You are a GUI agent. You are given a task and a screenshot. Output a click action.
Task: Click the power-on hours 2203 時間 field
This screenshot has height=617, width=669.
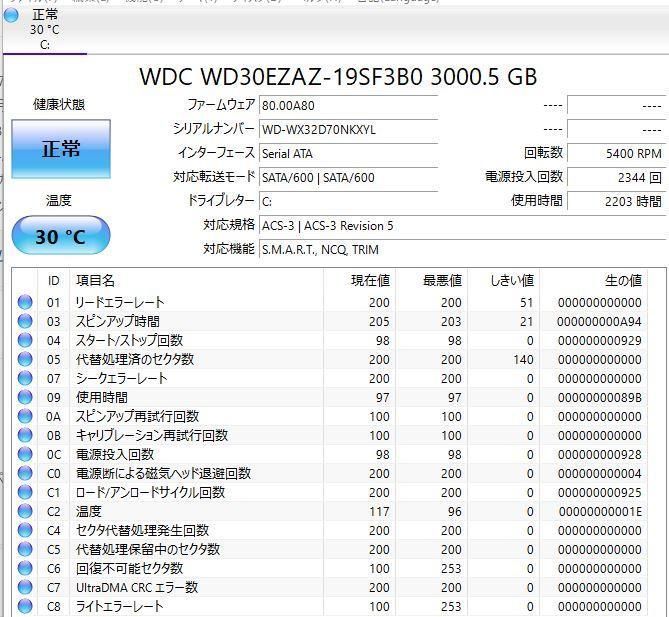tap(616, 201)
